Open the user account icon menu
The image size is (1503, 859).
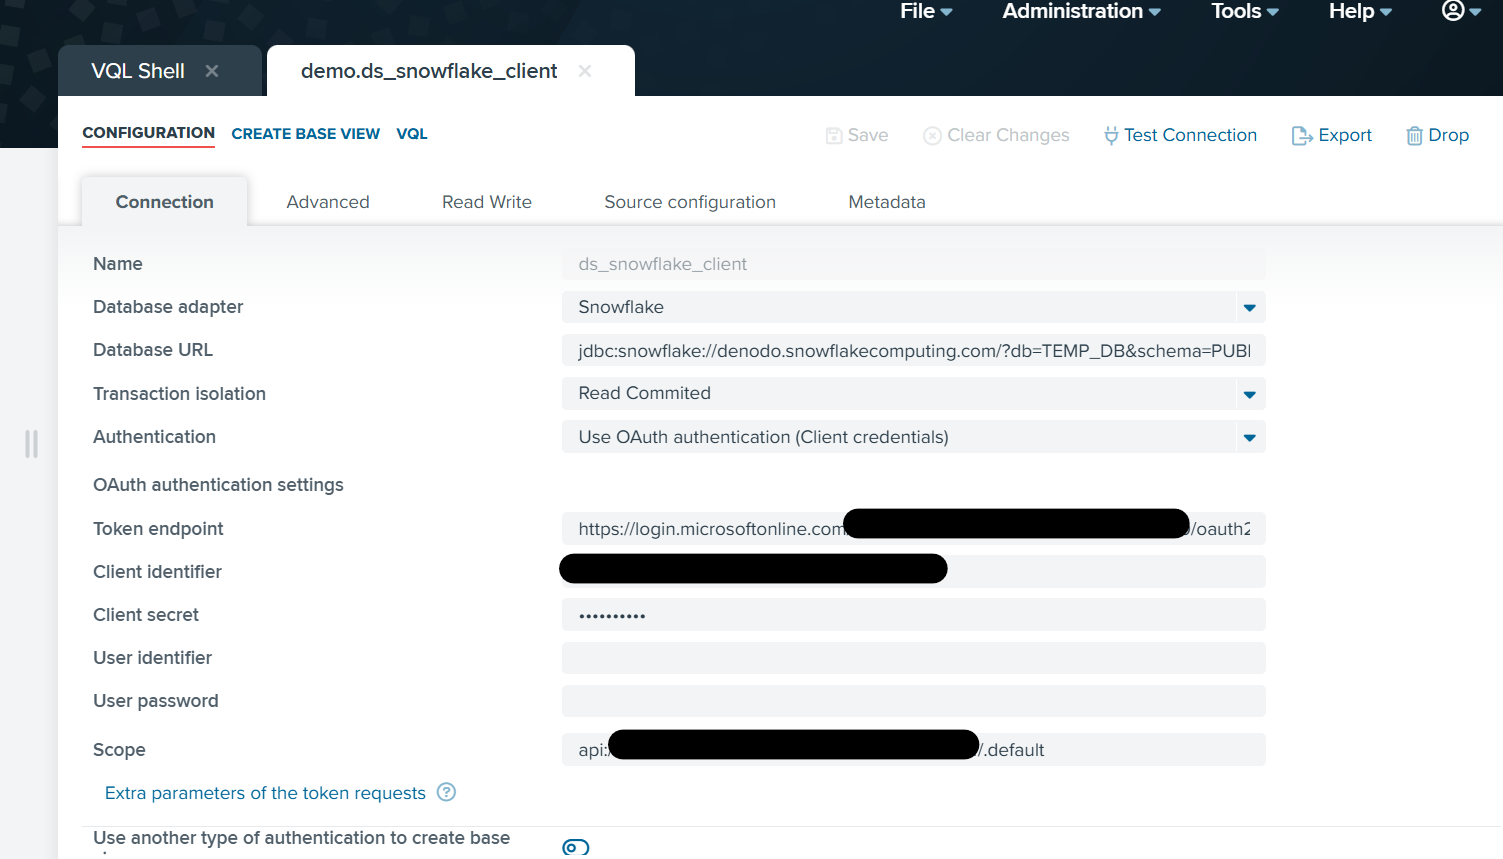pyautogui.click(x=1461, y=11)
